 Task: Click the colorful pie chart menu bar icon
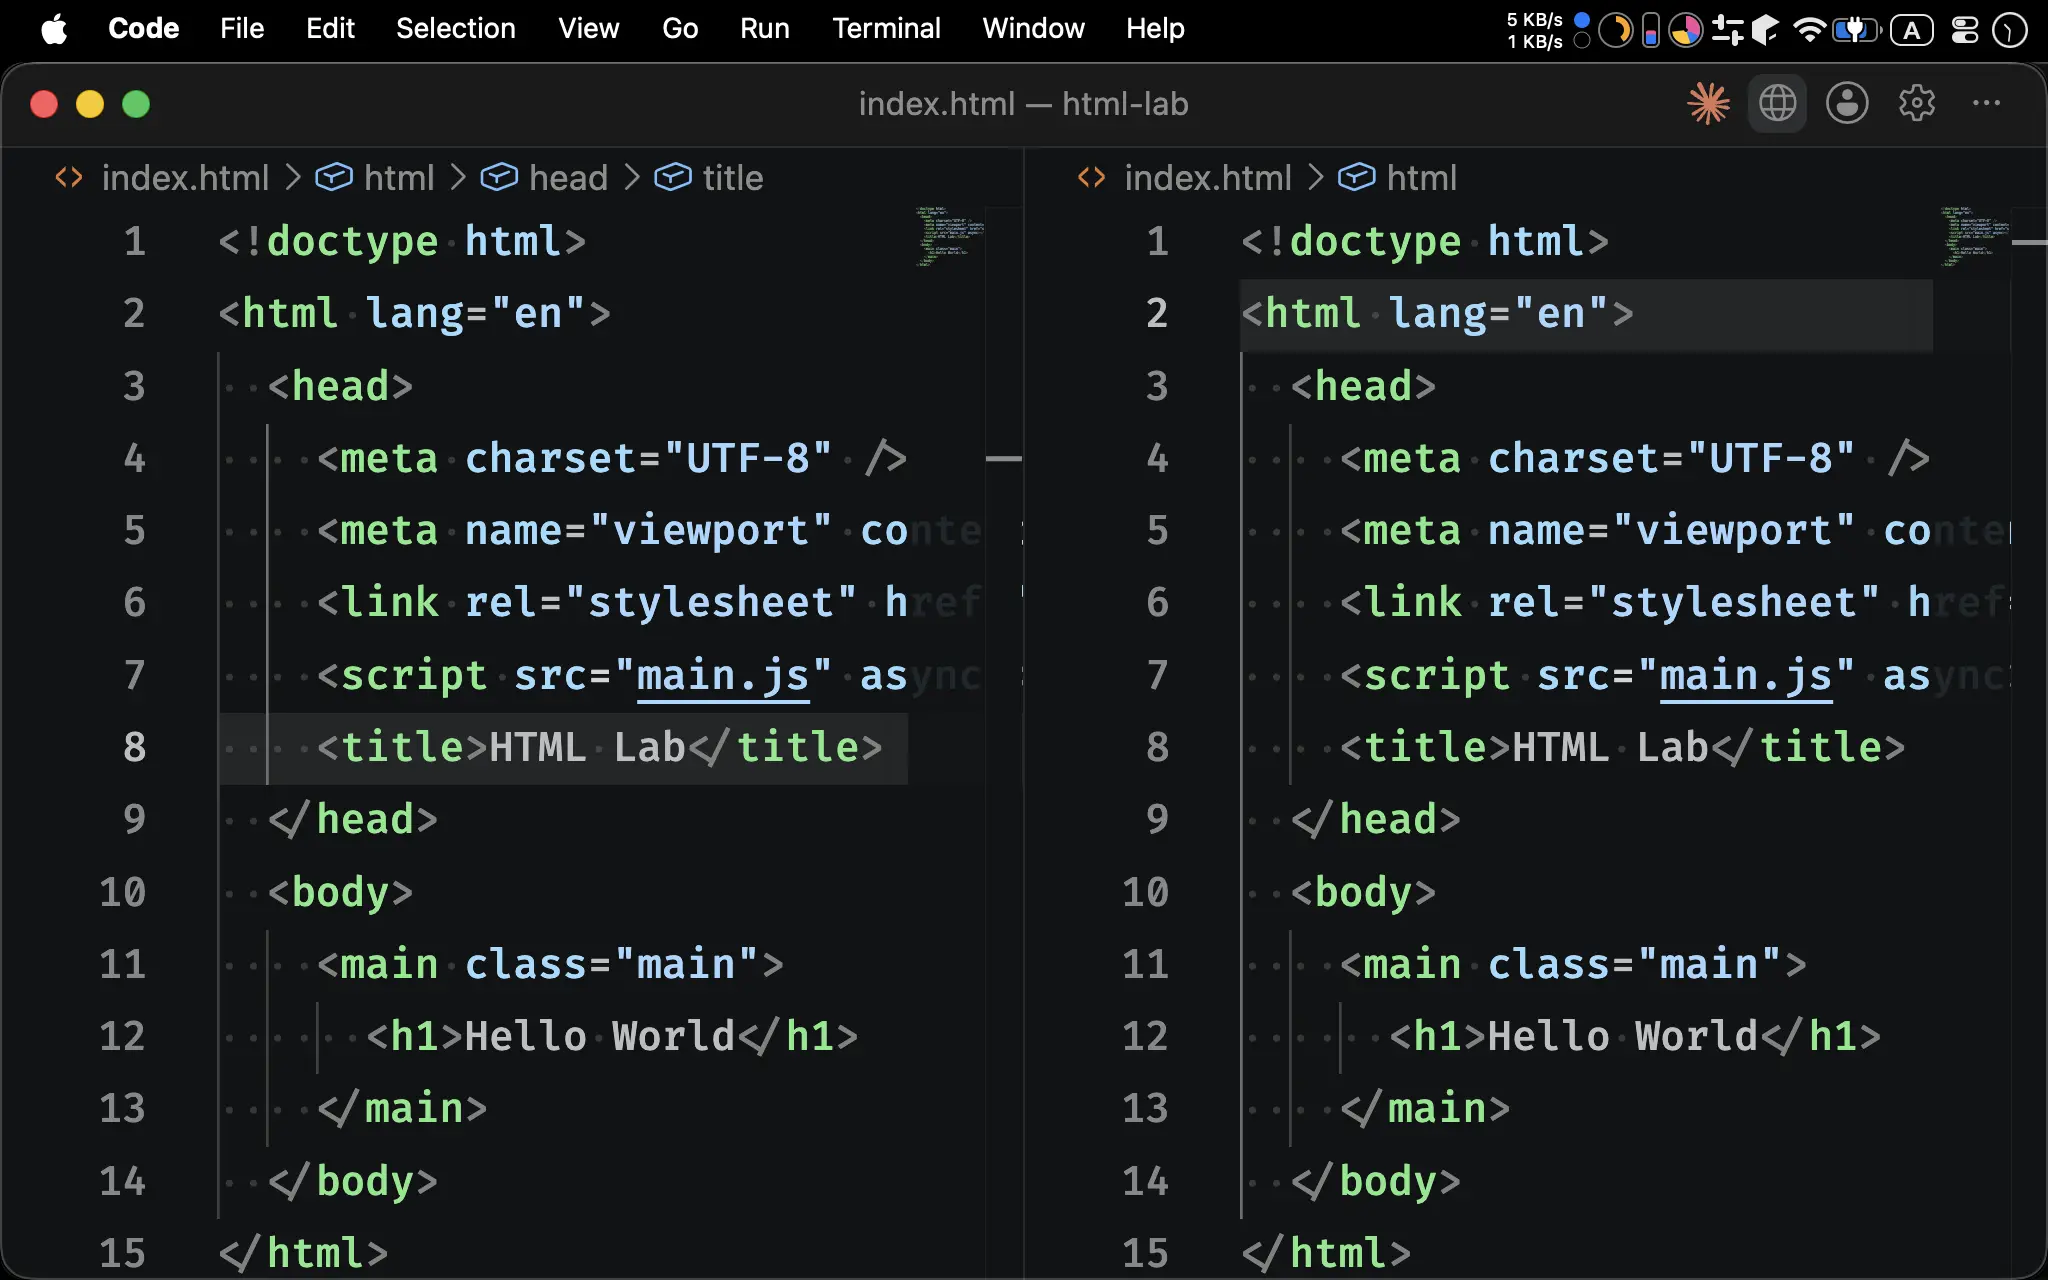pos(1686,30)
